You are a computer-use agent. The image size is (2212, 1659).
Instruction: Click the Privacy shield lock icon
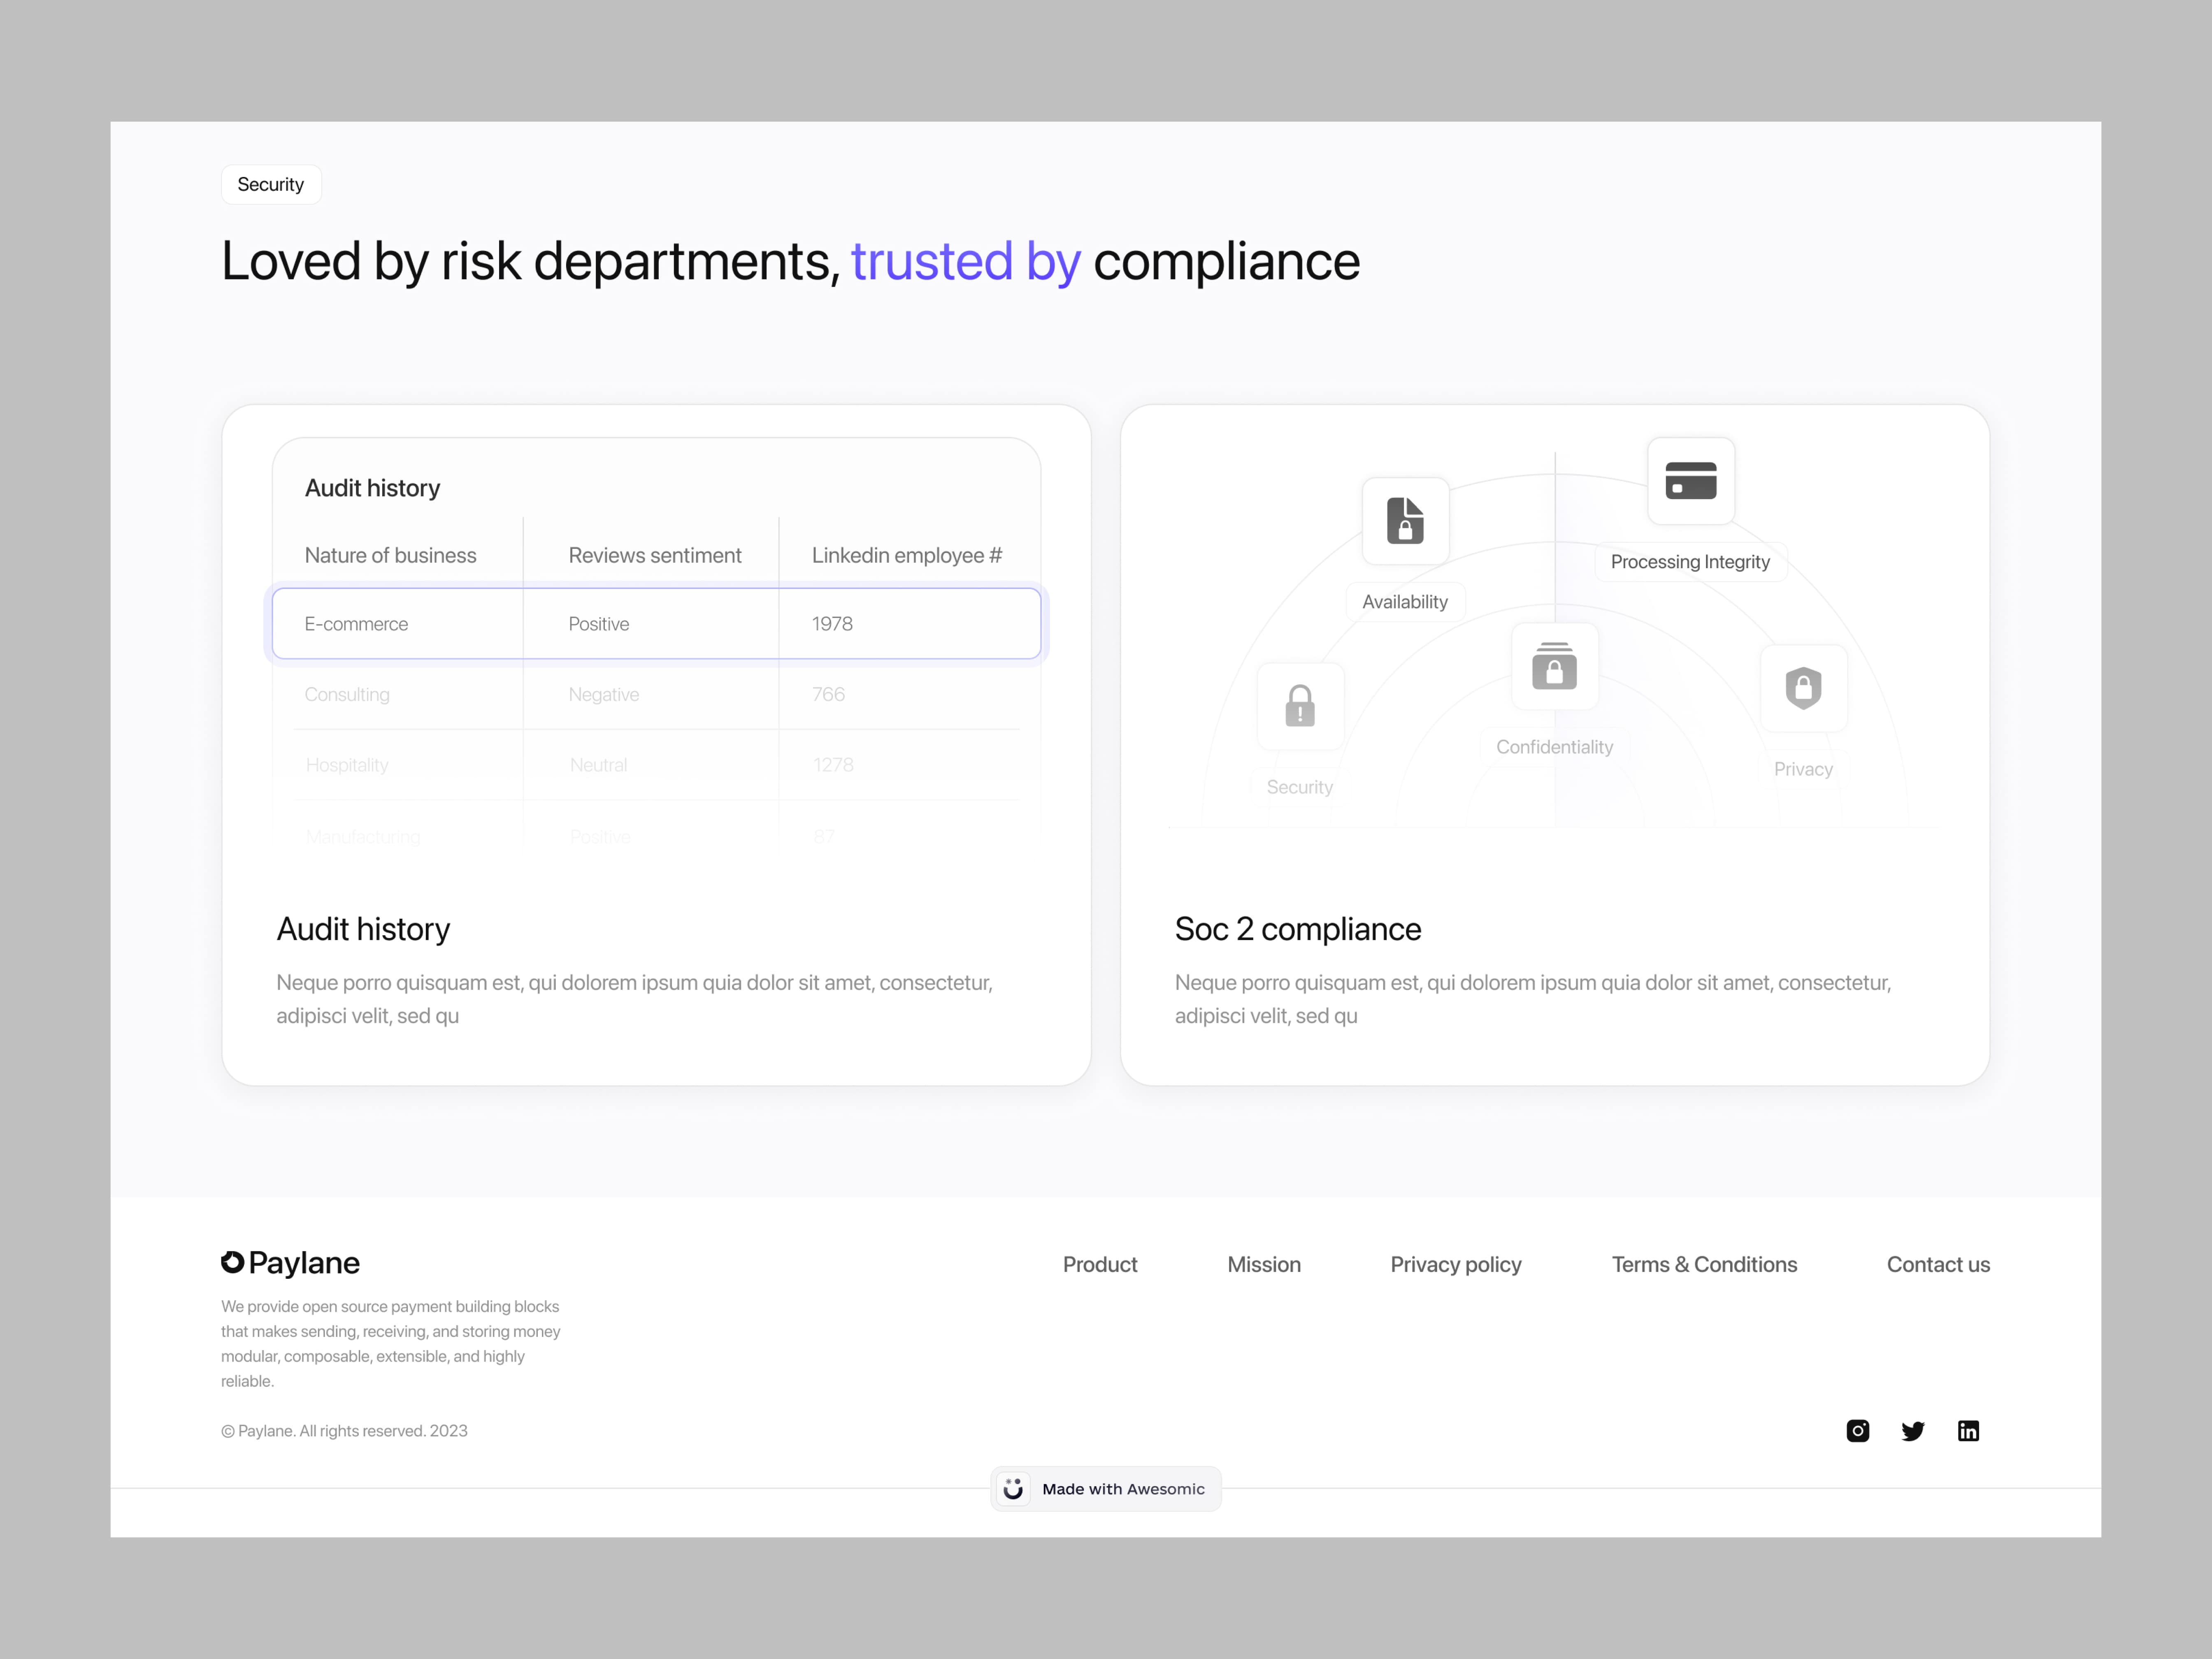(x=1803, y=688)
